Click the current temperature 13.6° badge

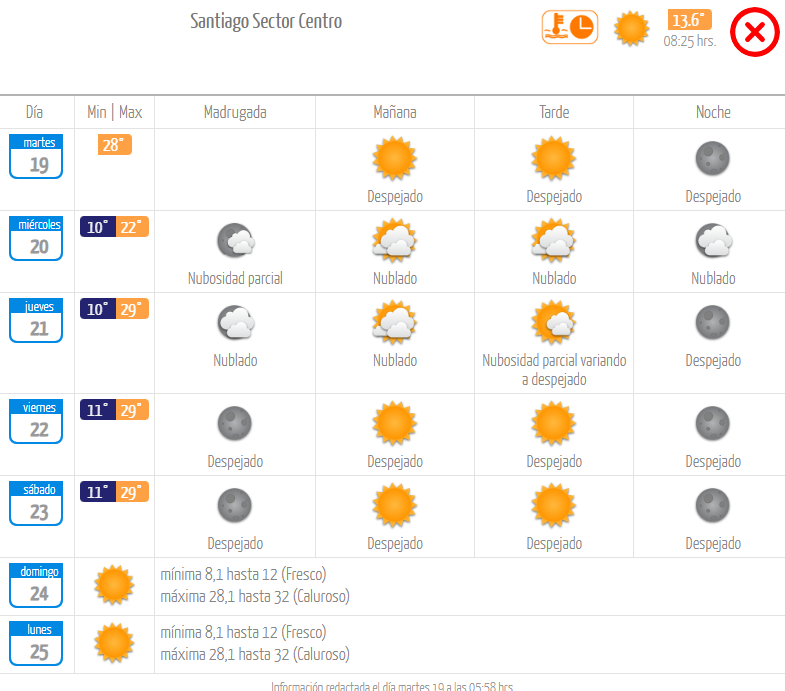tap(689, 21)
